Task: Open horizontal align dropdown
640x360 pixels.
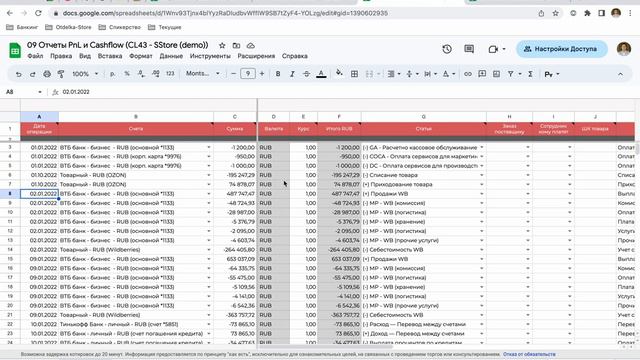Action: click(x=393, y=74)
